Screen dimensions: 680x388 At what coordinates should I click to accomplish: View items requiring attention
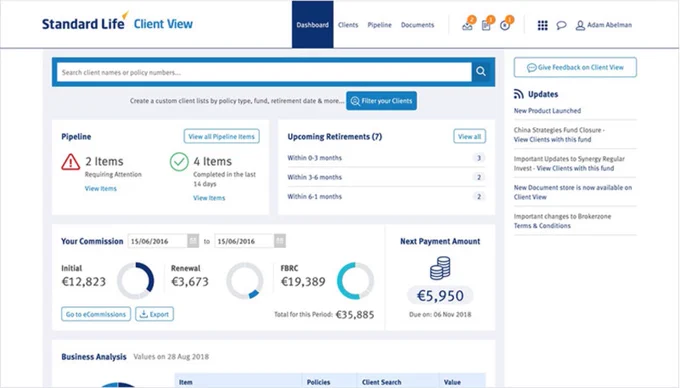point(101,188)
